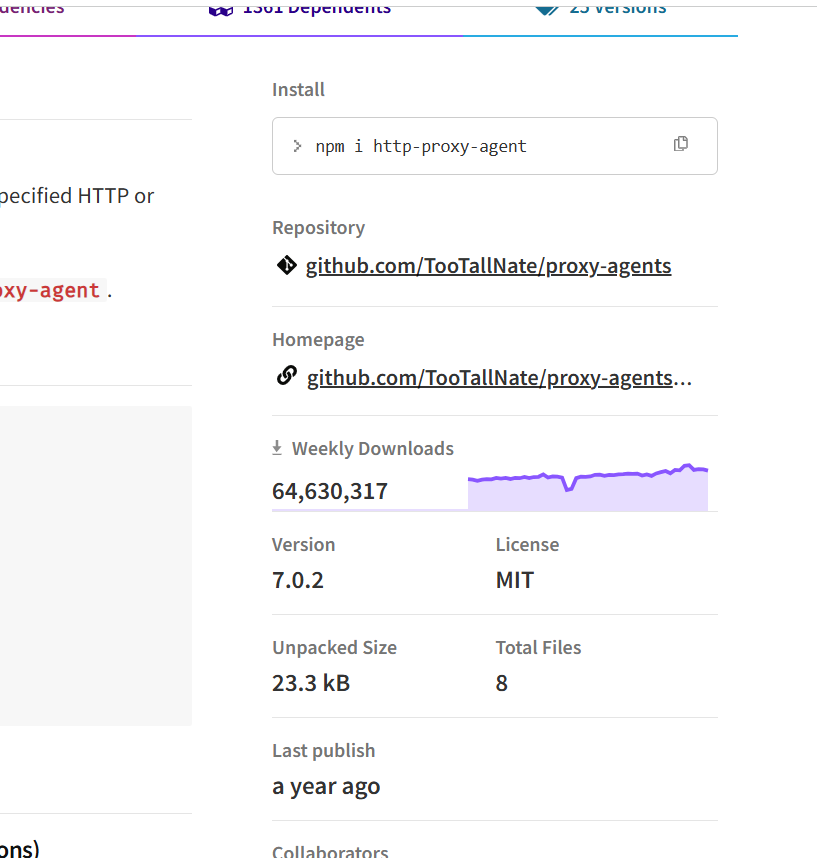
Task: Click the Unpacked Size label
Action: 334,647
